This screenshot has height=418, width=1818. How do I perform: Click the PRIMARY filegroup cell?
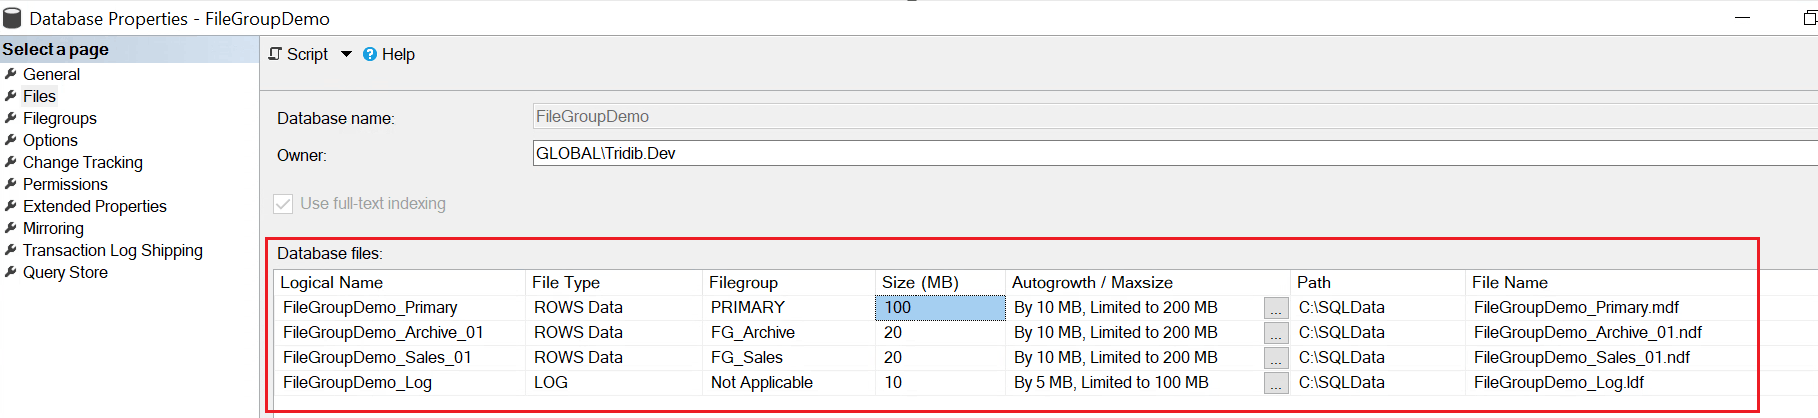(789, 307)
